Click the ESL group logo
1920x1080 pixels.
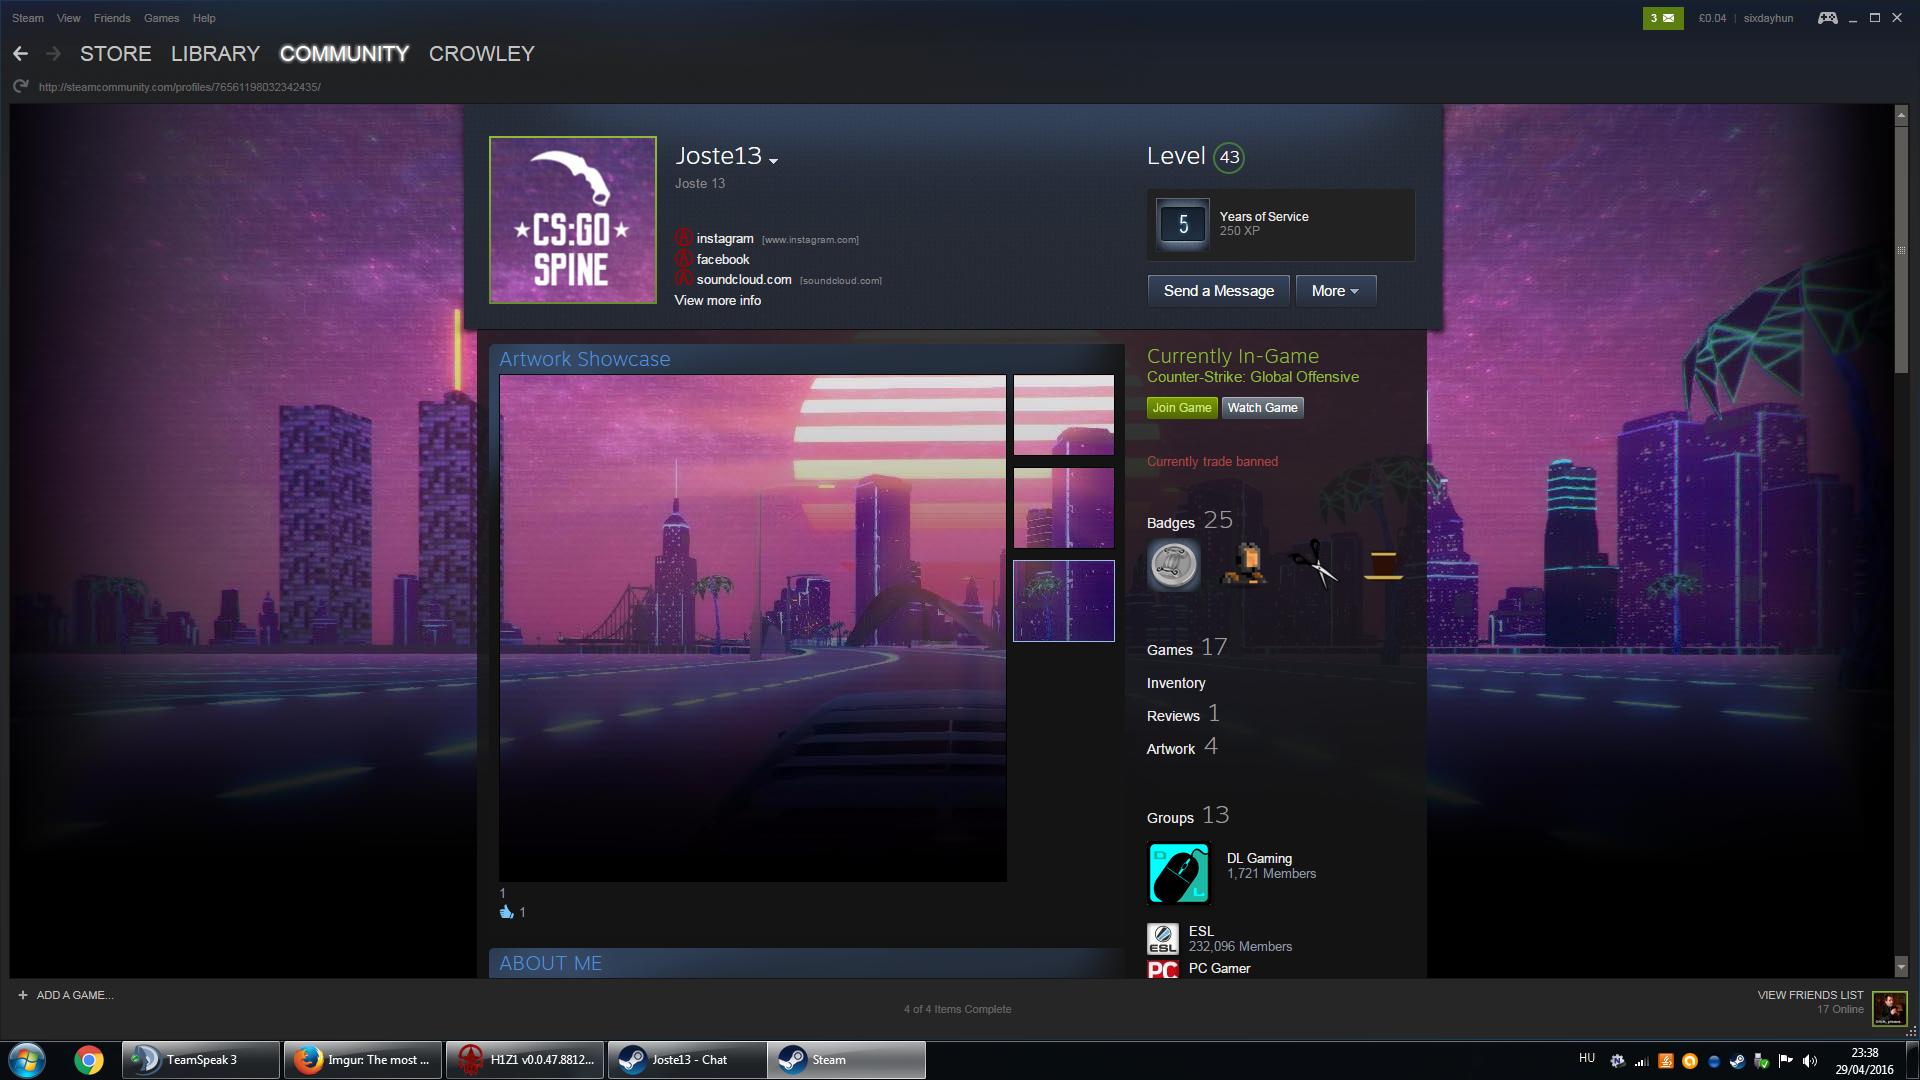(x=1162, y=938)
